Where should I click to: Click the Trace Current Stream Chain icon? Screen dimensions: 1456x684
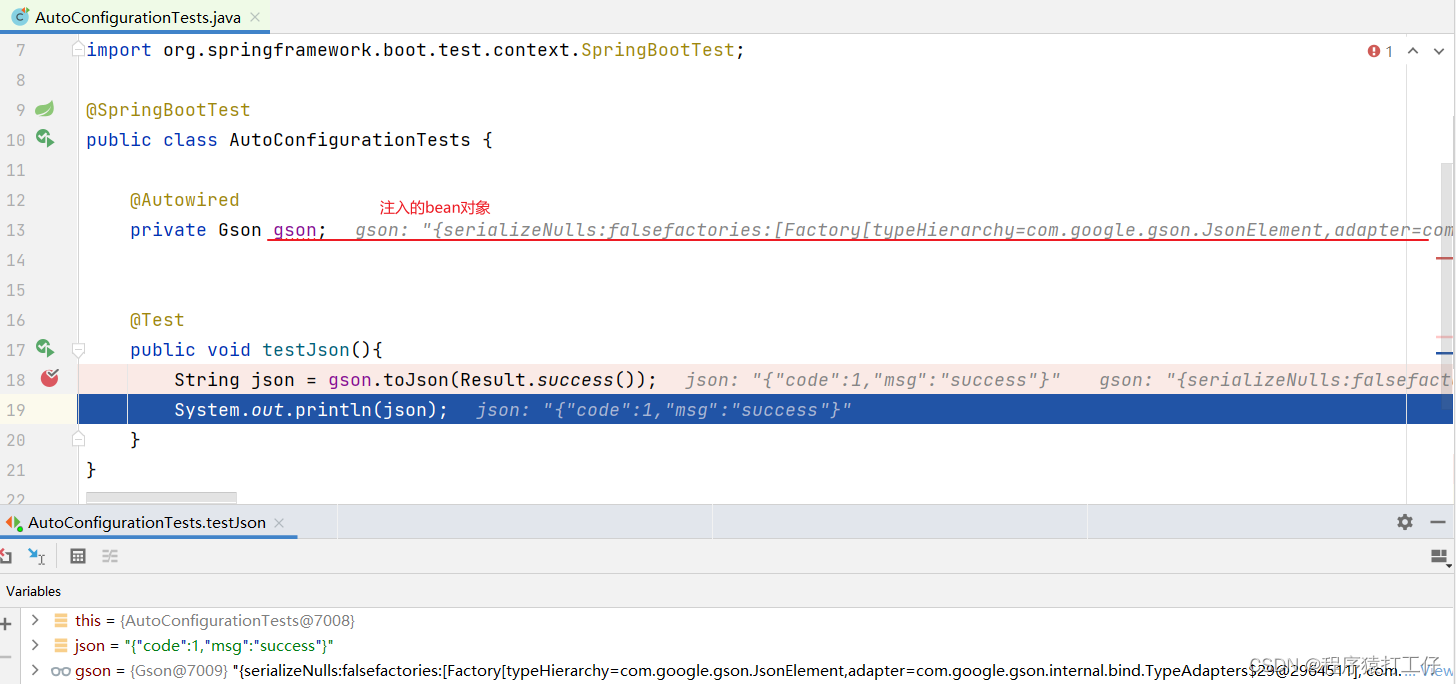tap(110, 556)
